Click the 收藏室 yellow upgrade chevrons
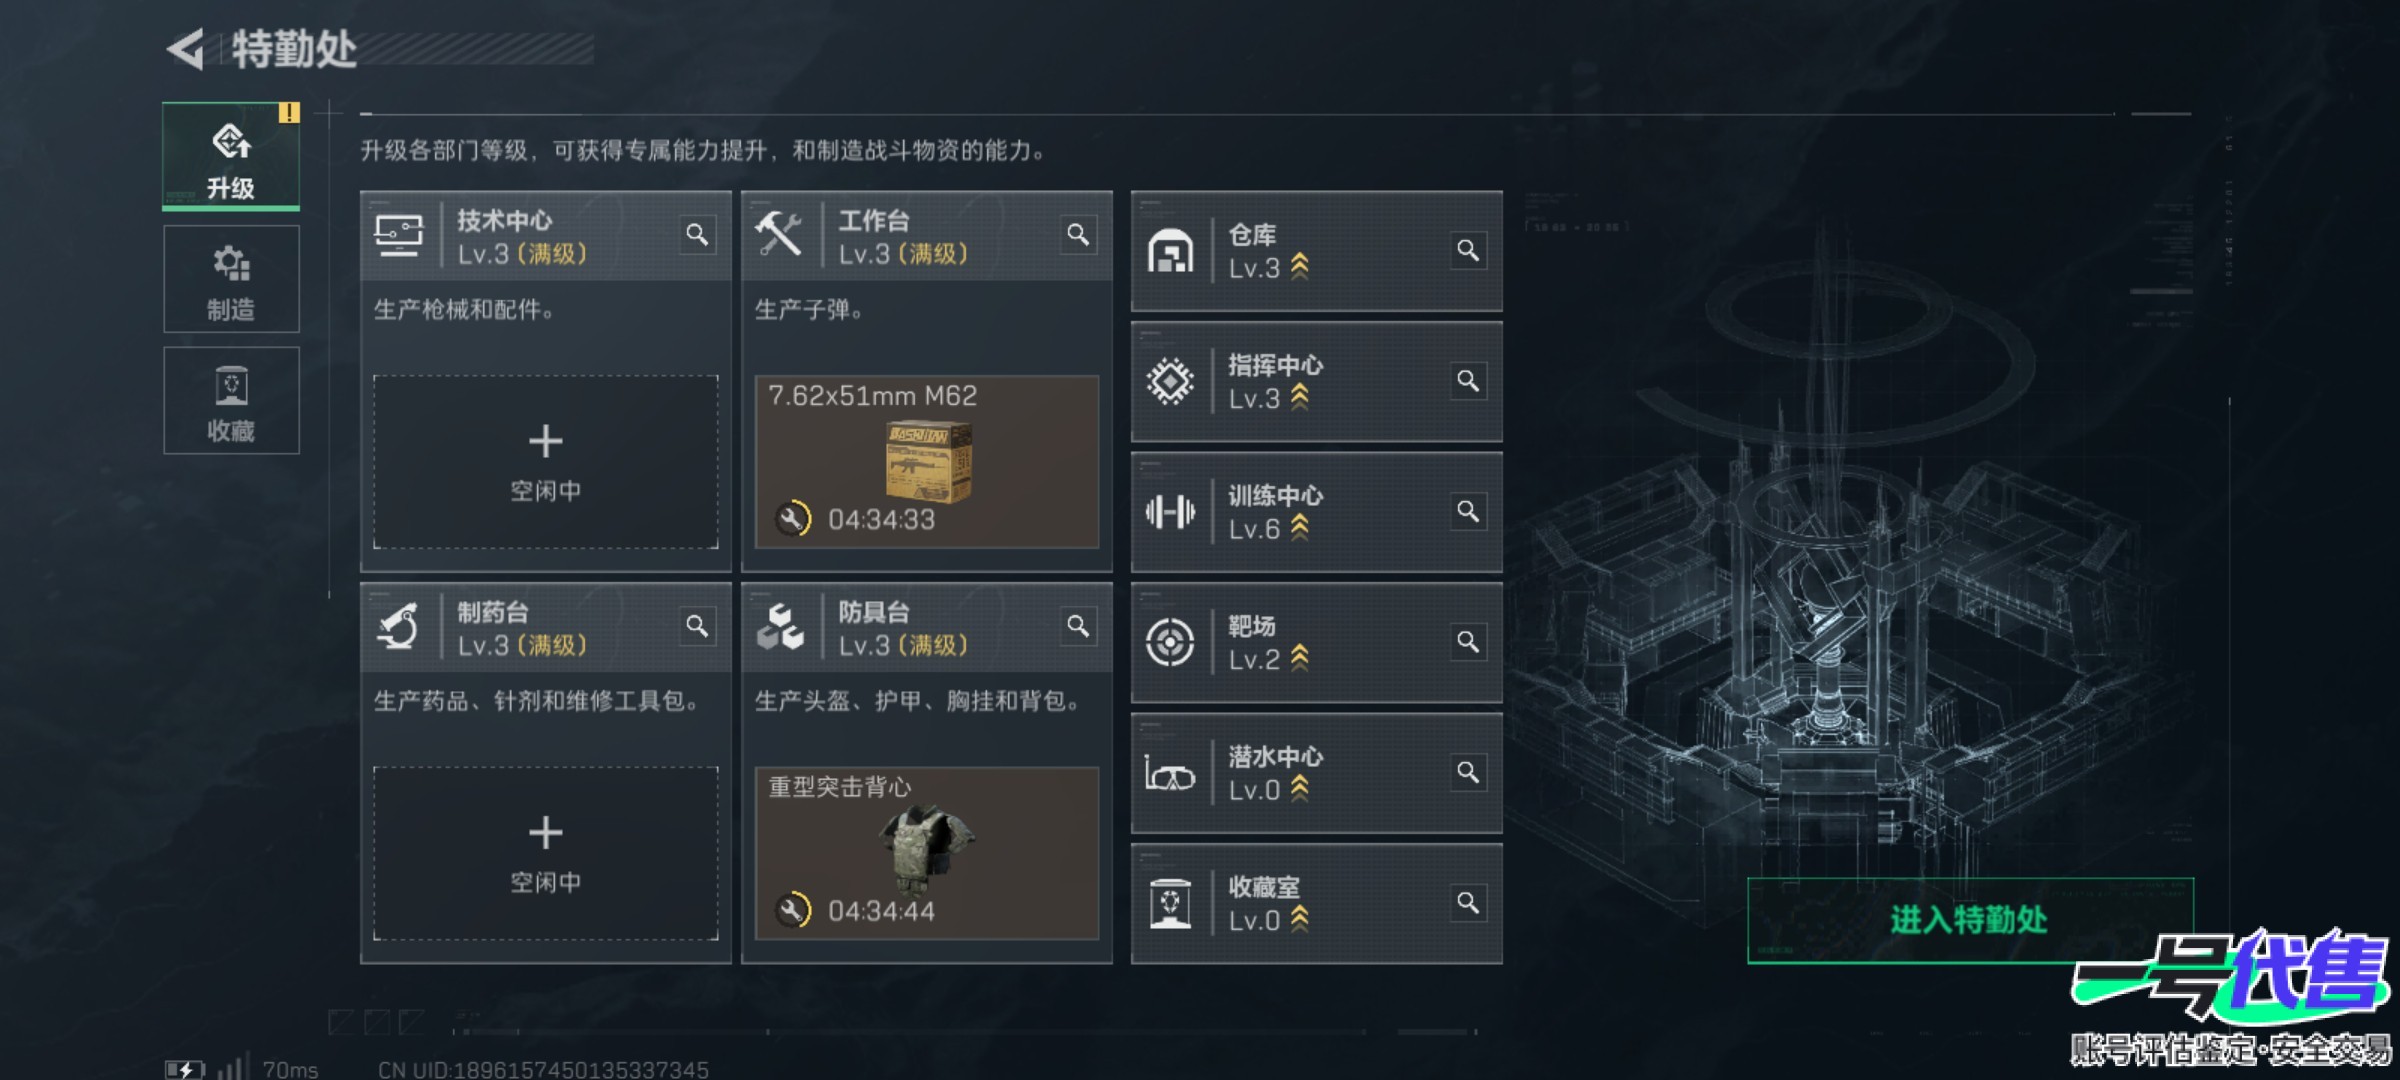This screenshot has height=1080, width=2400. [x=1299, y=919]
